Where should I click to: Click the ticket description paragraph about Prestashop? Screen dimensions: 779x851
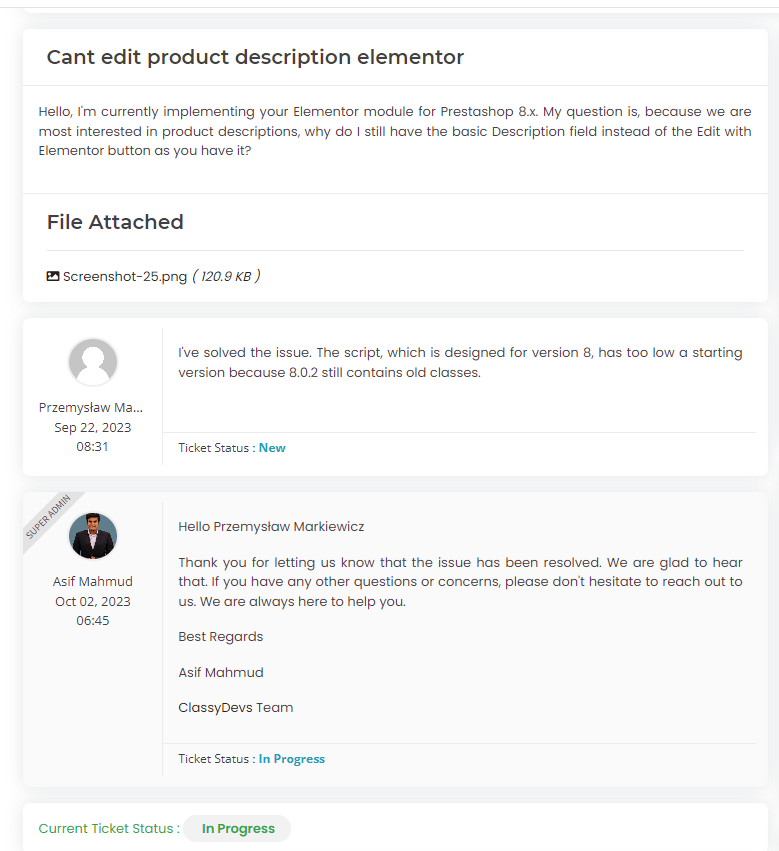coord(395,131)
